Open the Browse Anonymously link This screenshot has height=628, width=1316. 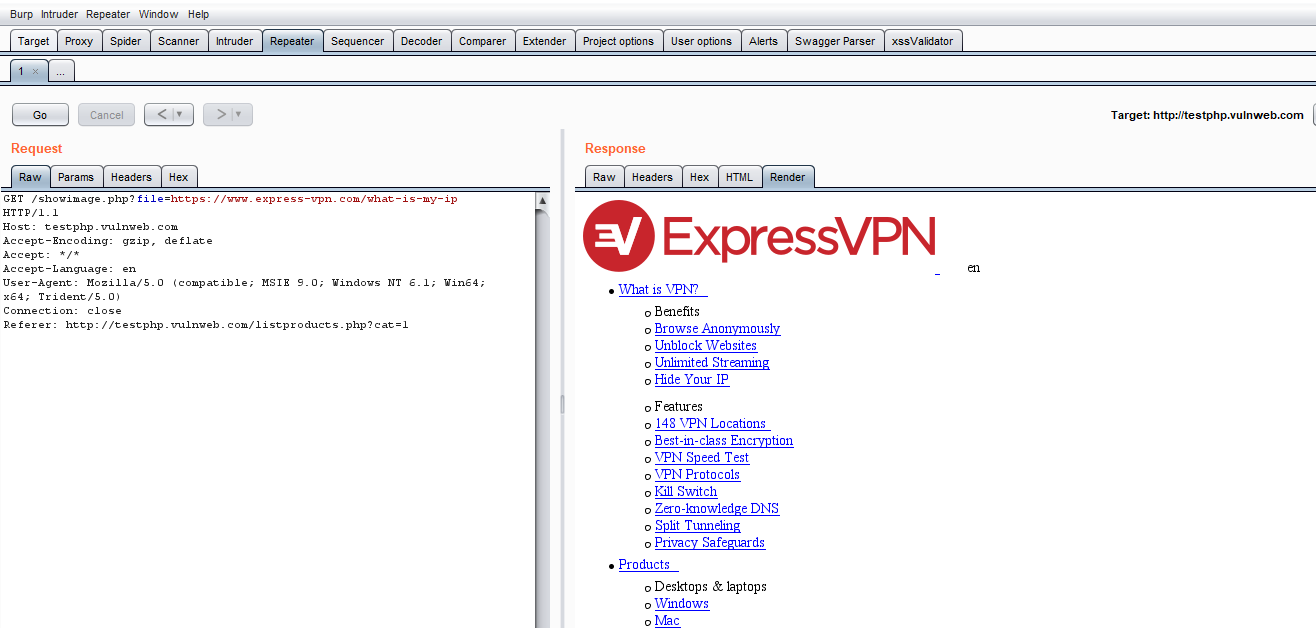717,328
